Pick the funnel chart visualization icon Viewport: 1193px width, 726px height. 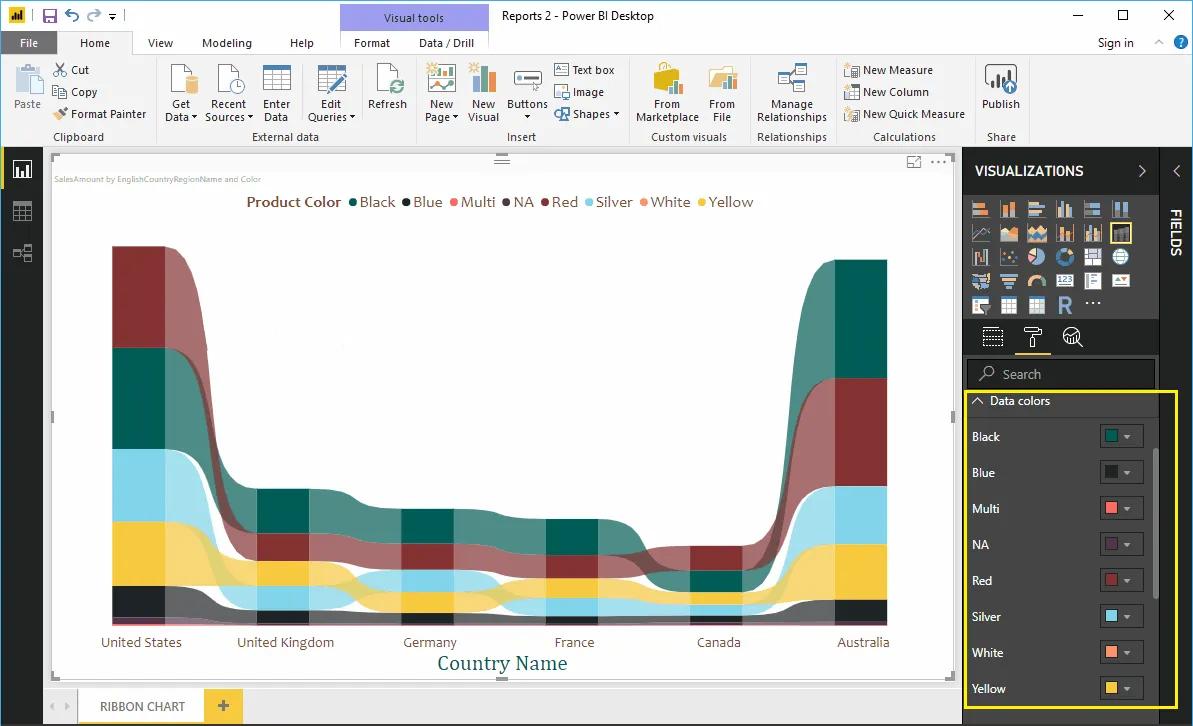pos(1008,281)
